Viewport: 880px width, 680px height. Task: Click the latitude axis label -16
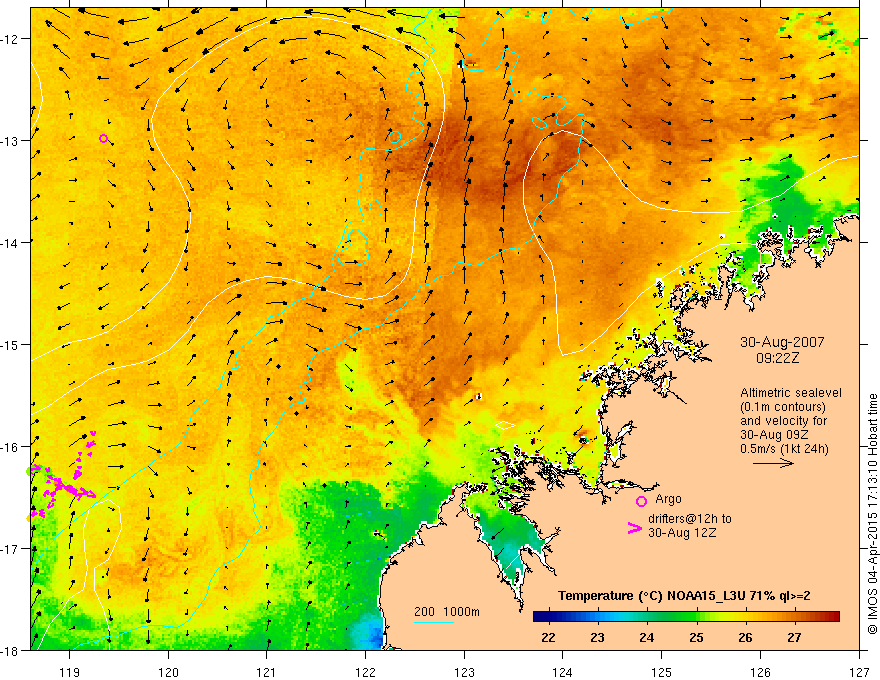tap(11, 447)
